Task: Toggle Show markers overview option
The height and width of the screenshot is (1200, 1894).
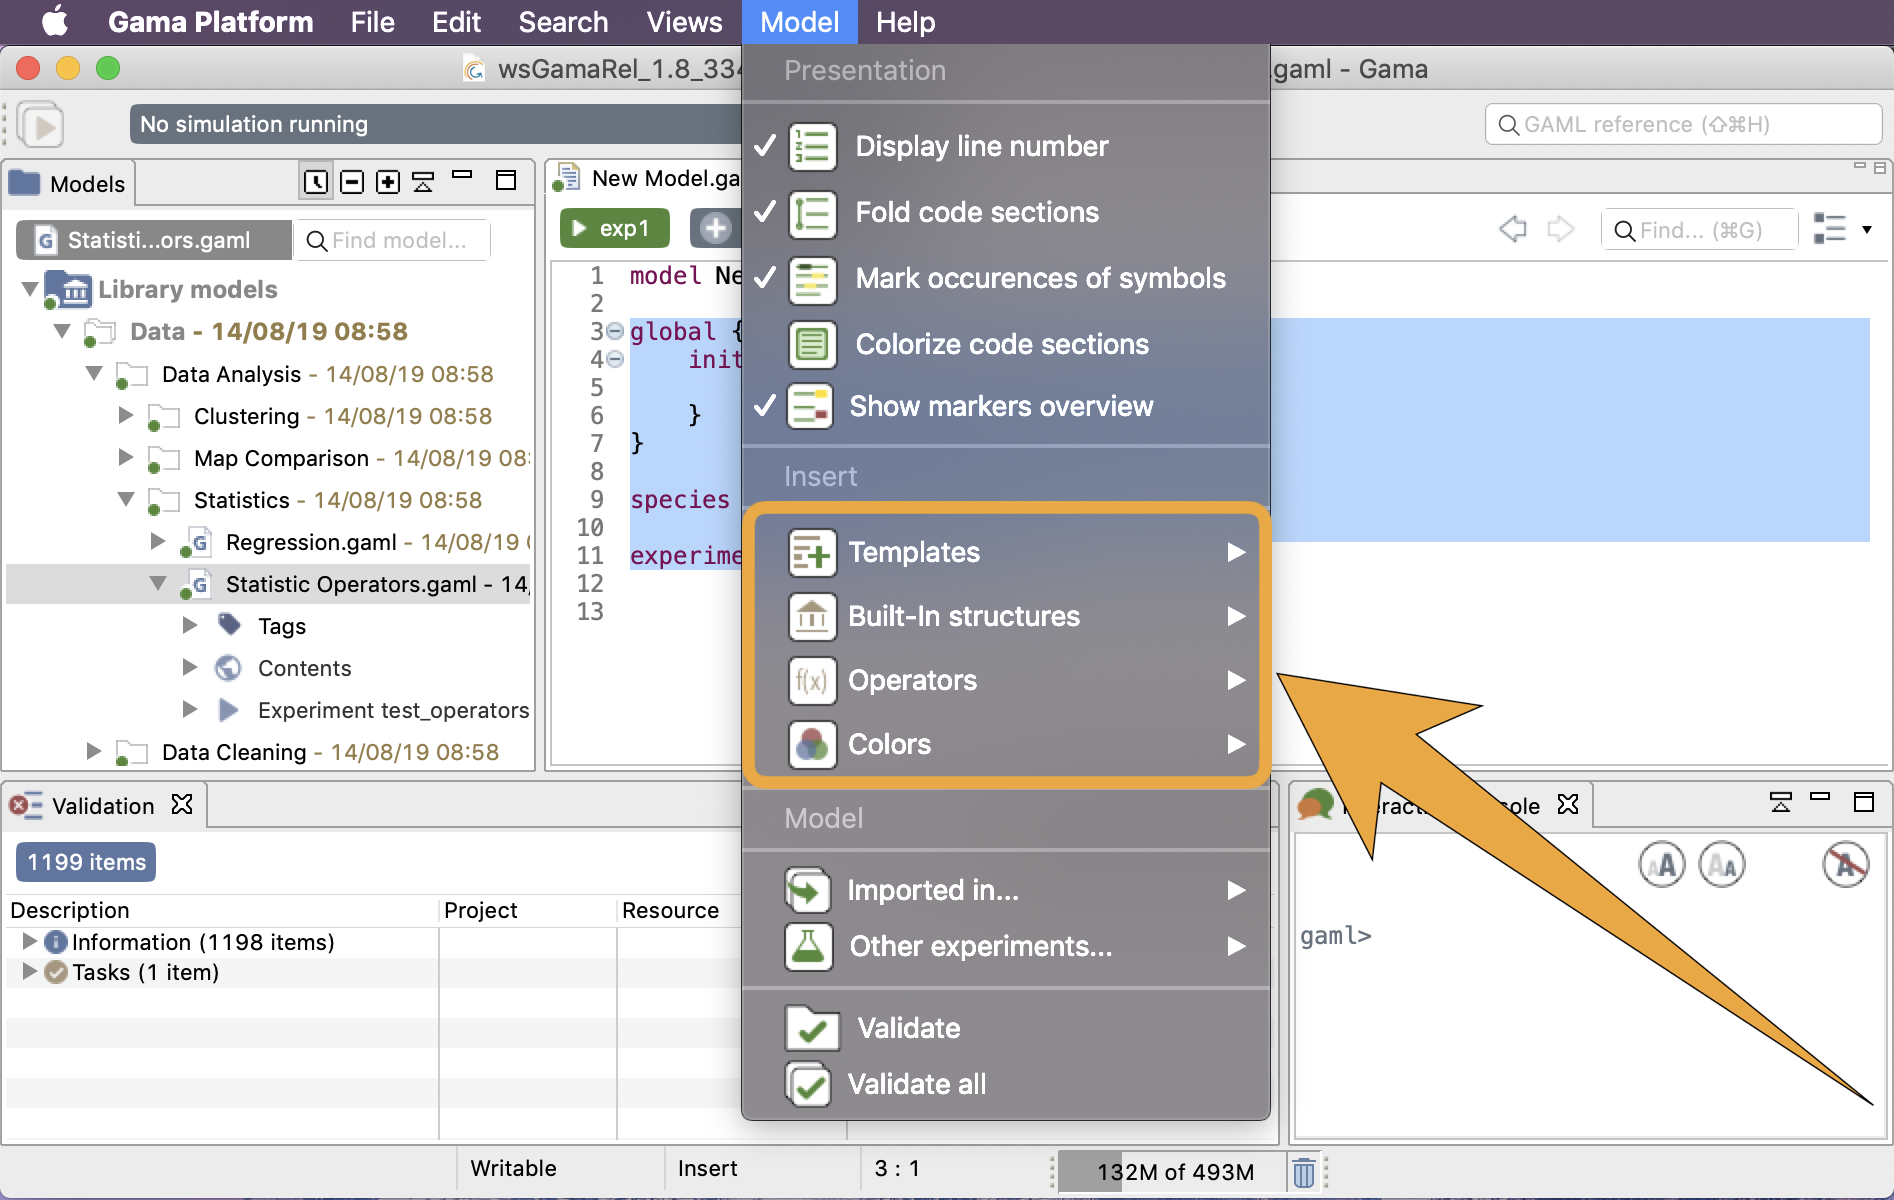Action: 1006,406
